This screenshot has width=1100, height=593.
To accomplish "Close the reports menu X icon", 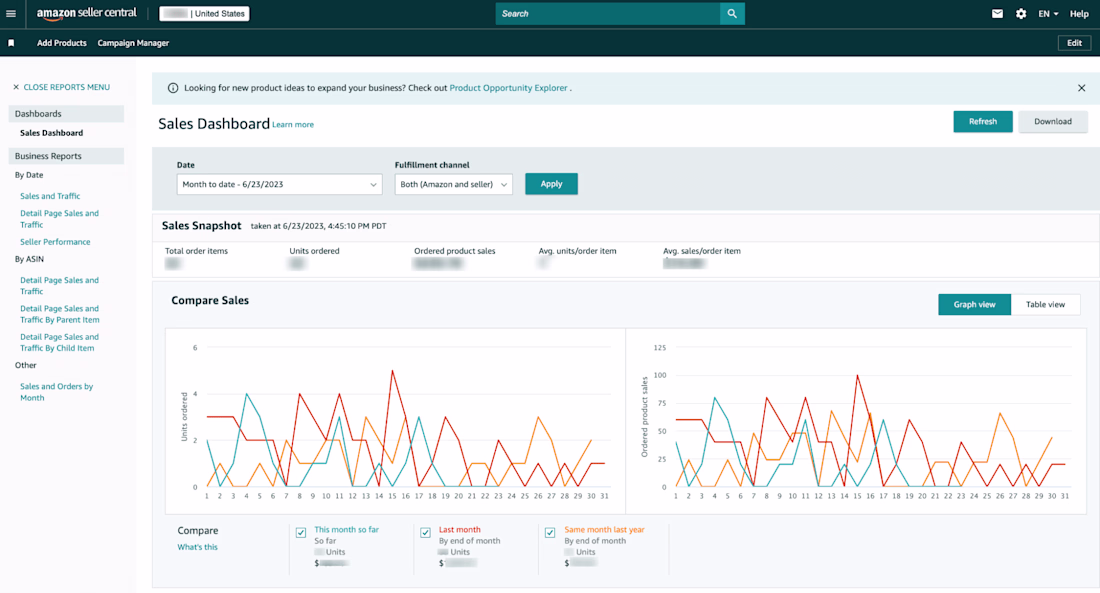I will click(x=15, y=87).
